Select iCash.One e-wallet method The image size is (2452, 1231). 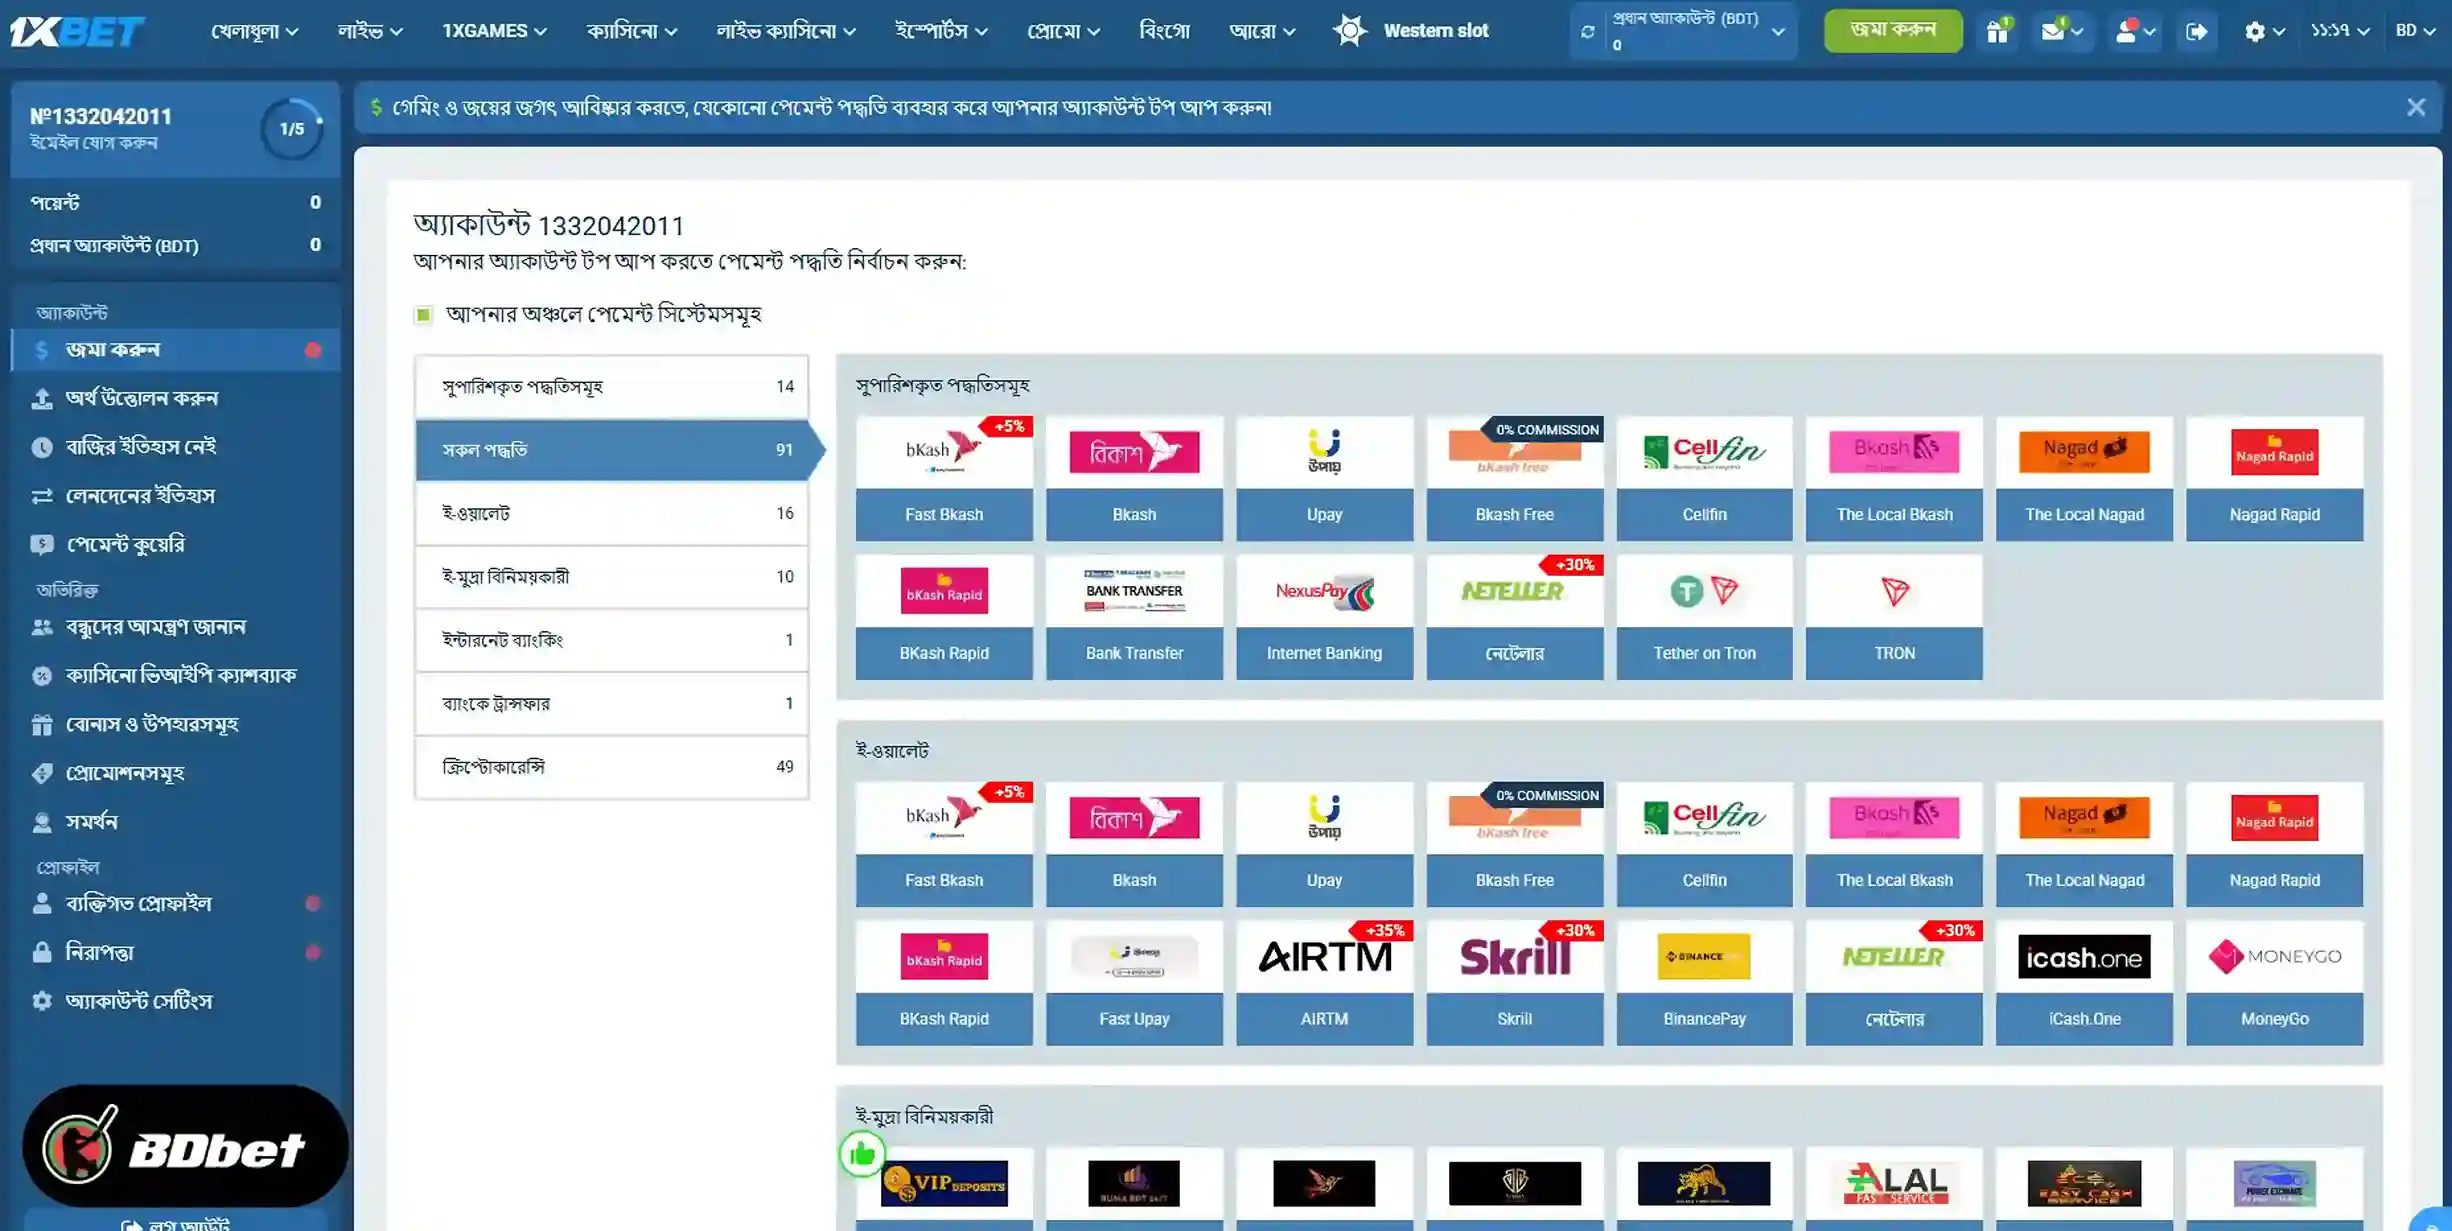(2084, 983)
